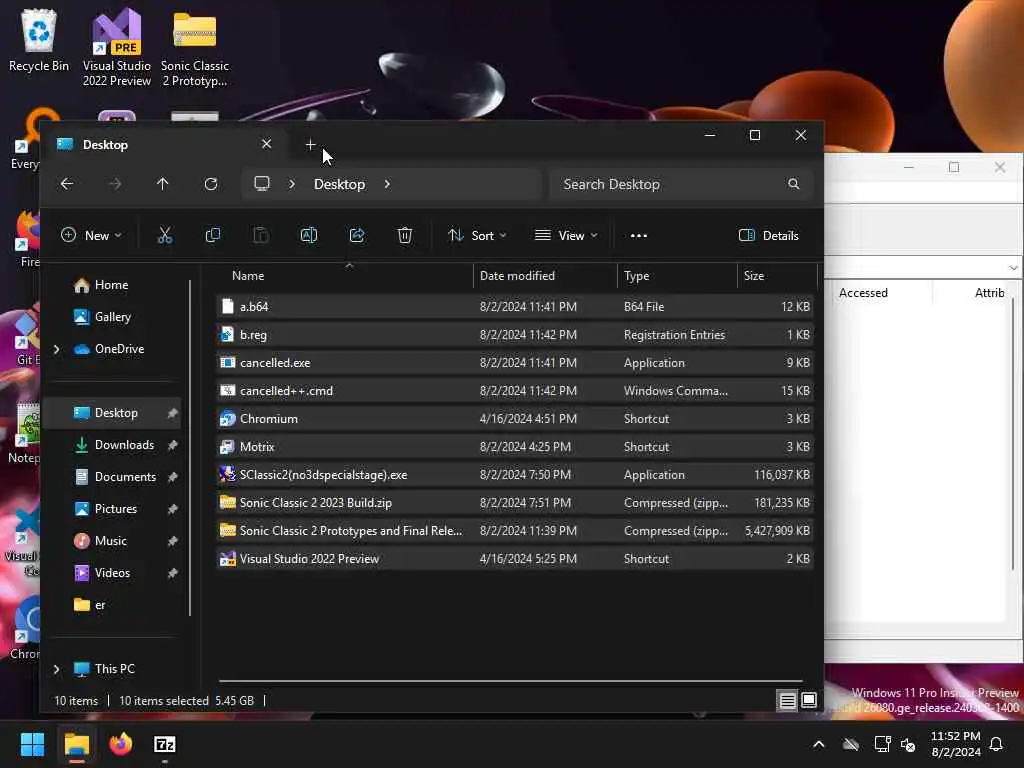Click the Delete trash can icon
Screen dimensions: 1024x768
point(405,235)
